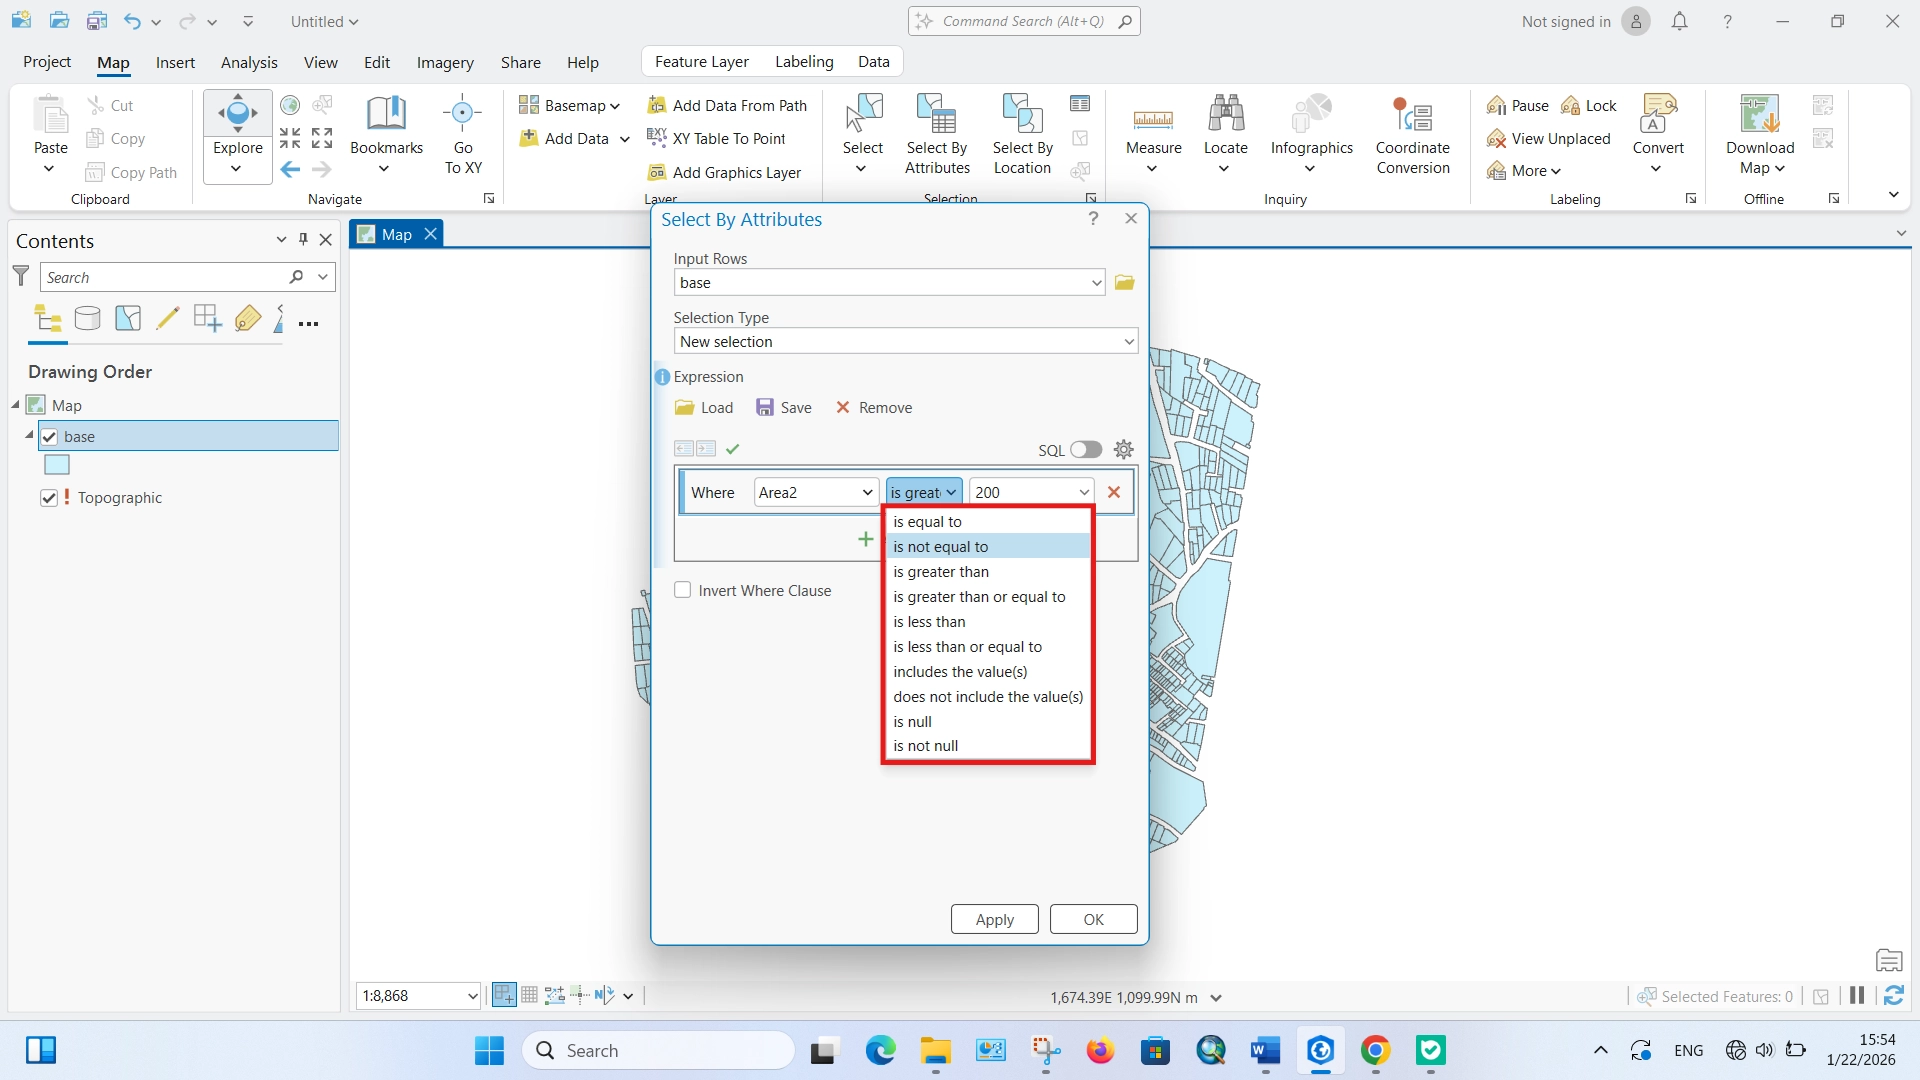Add a new clause with green plus
This screenshot has height=1080, width=1920.
coord(865,539)
